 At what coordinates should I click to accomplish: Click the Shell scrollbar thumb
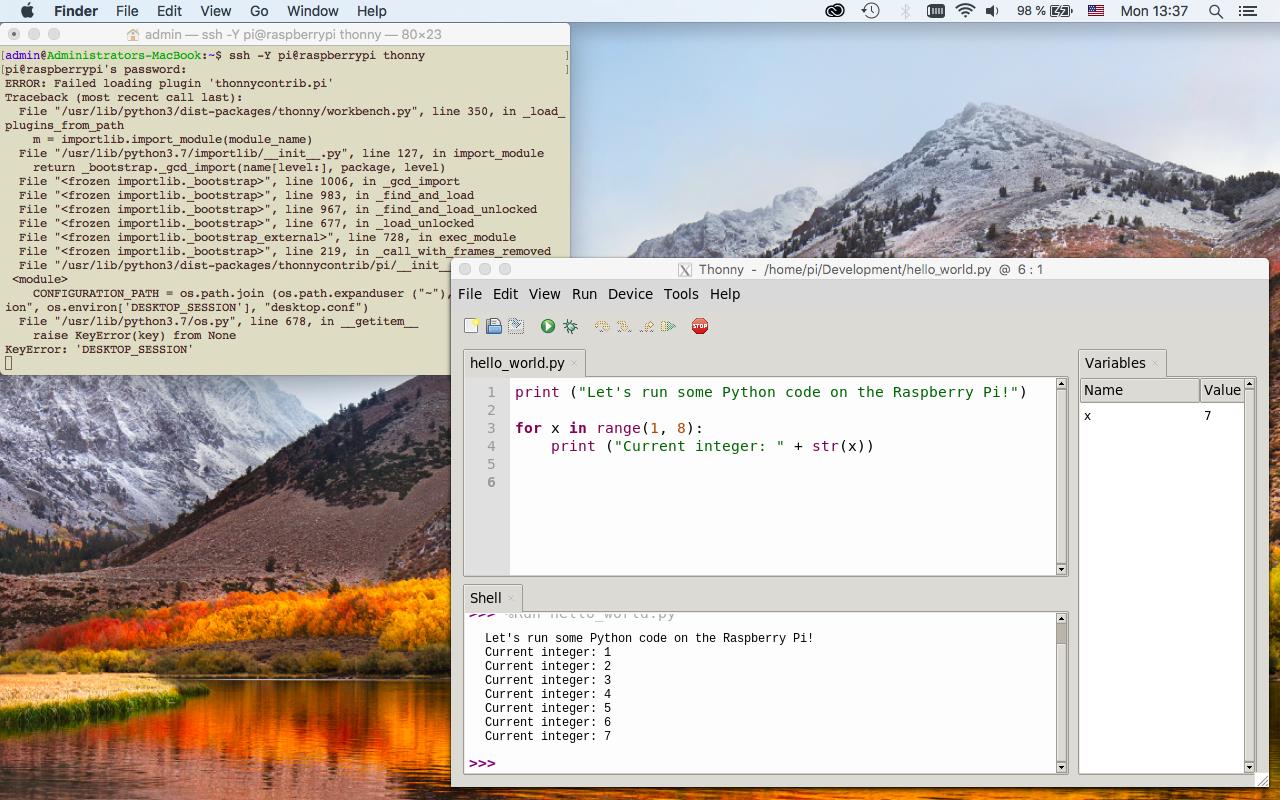1061,633
